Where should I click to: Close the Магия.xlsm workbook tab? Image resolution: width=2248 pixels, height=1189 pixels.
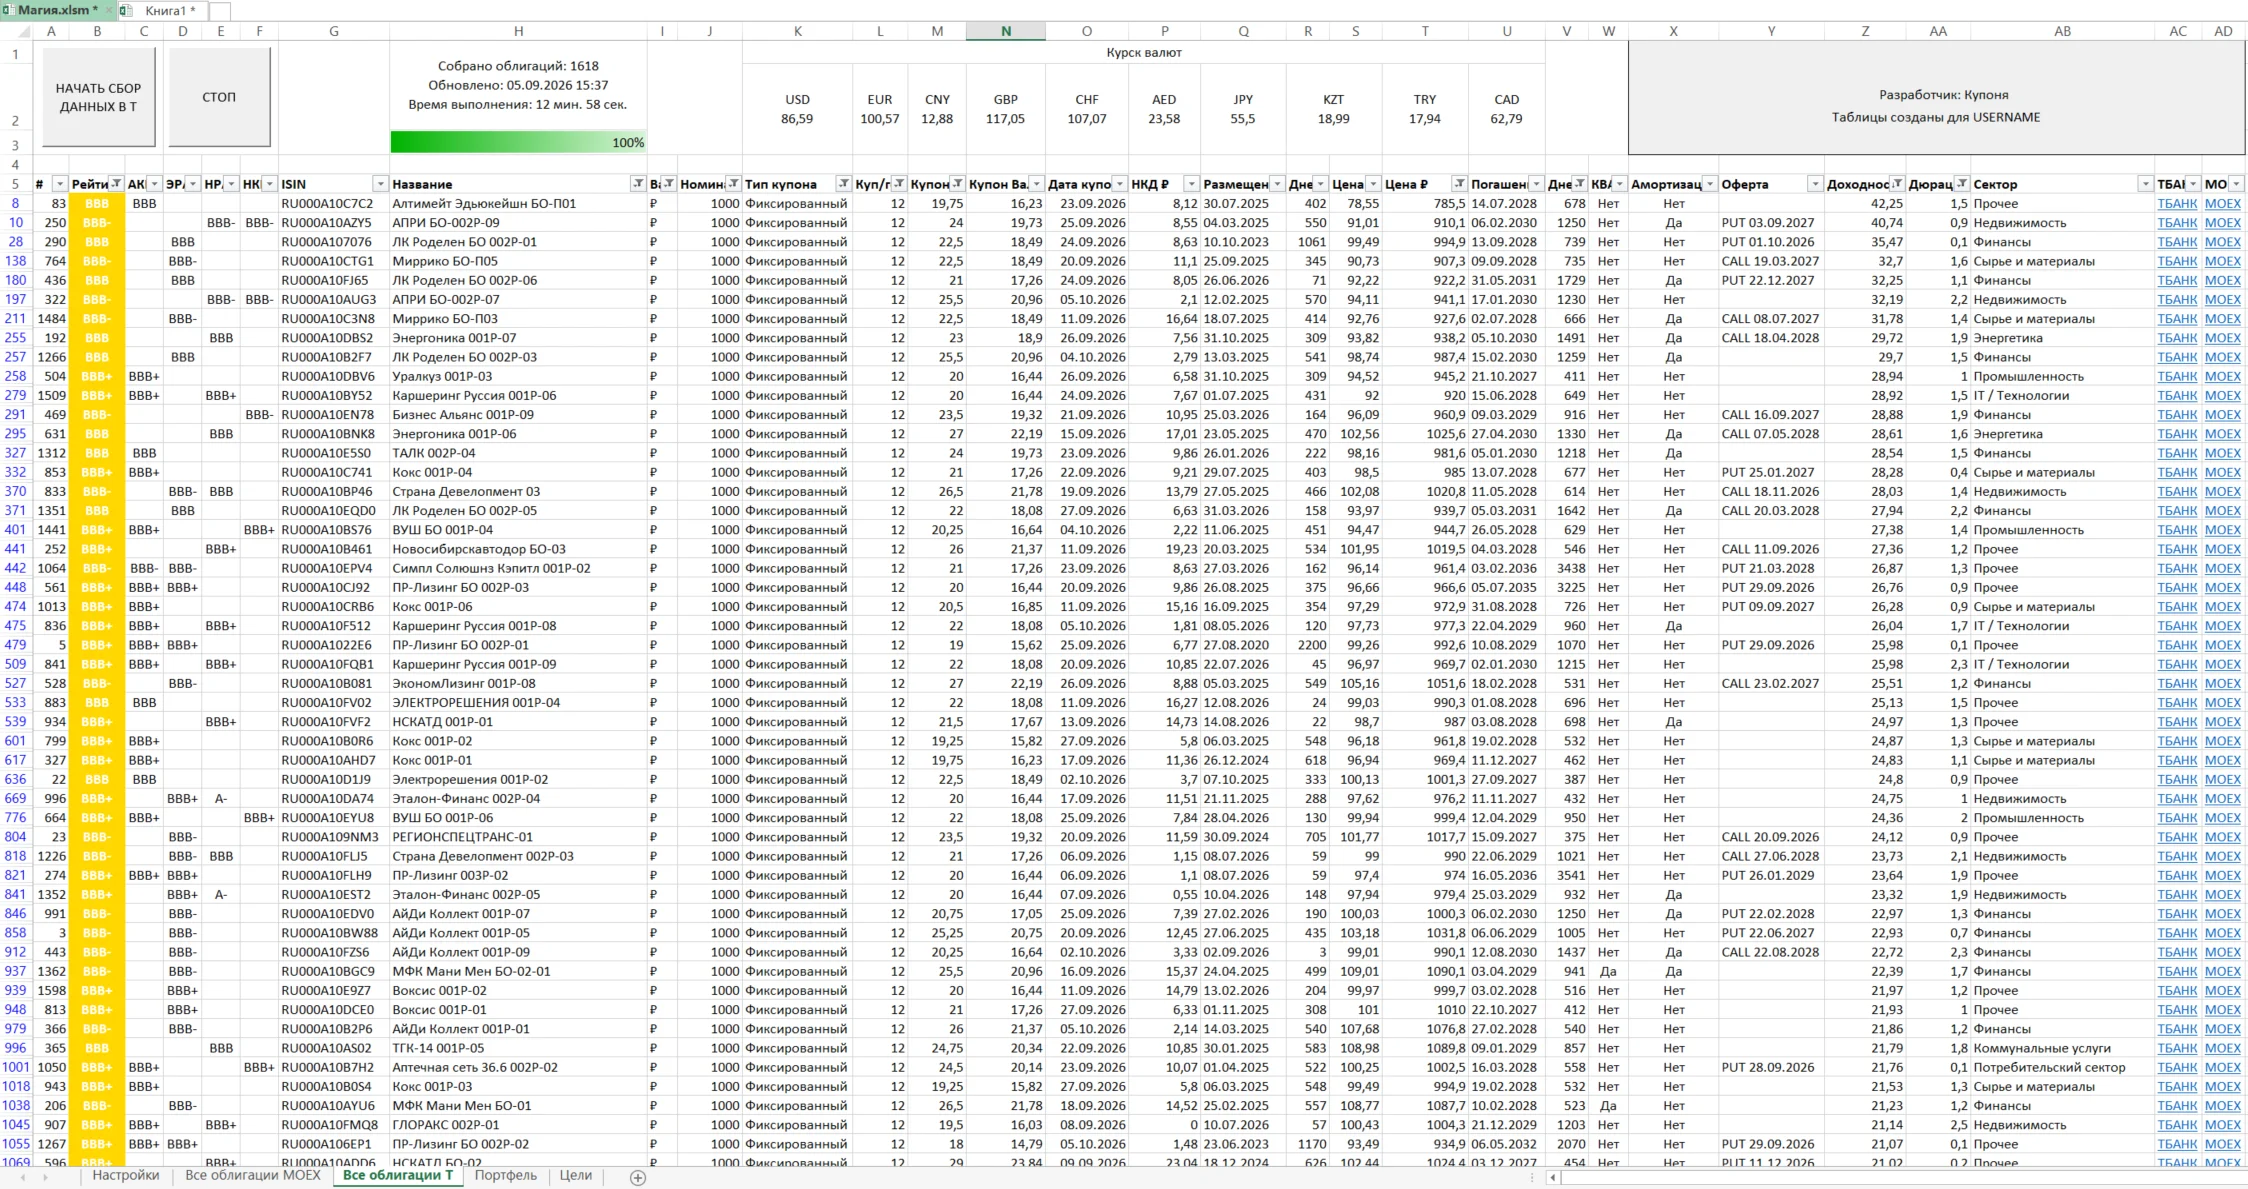tap(109, 10)
